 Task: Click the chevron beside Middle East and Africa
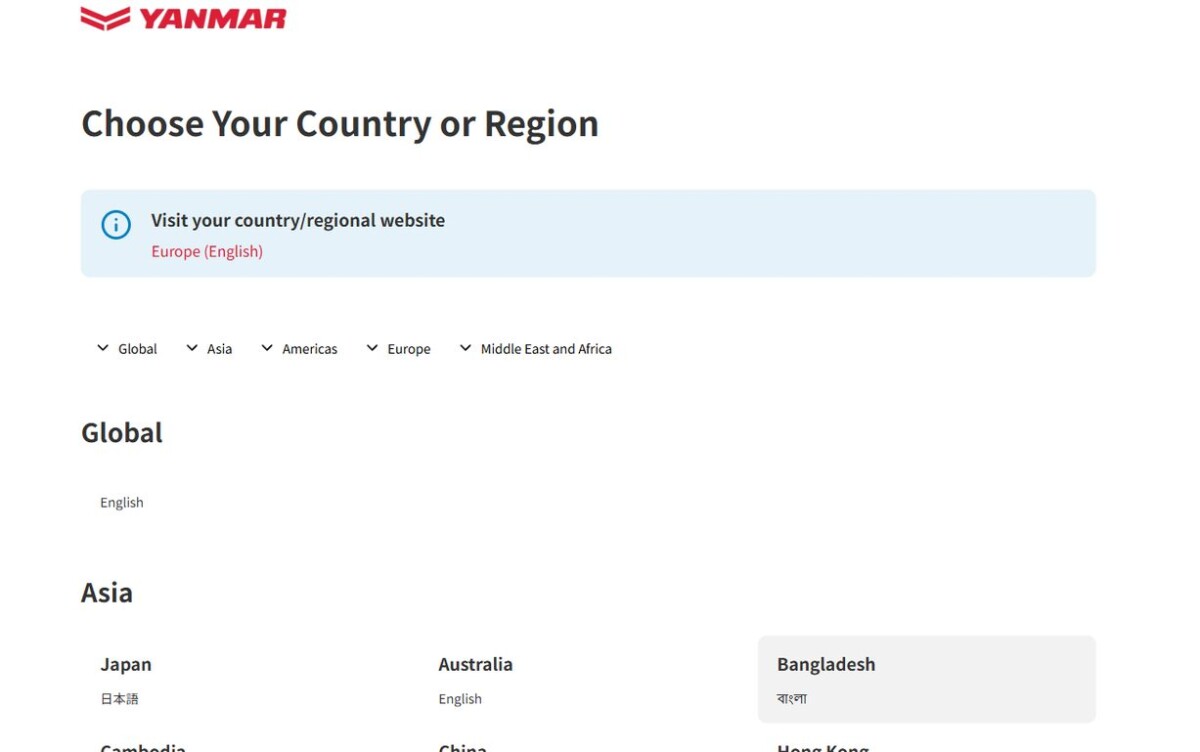[465, 348]
